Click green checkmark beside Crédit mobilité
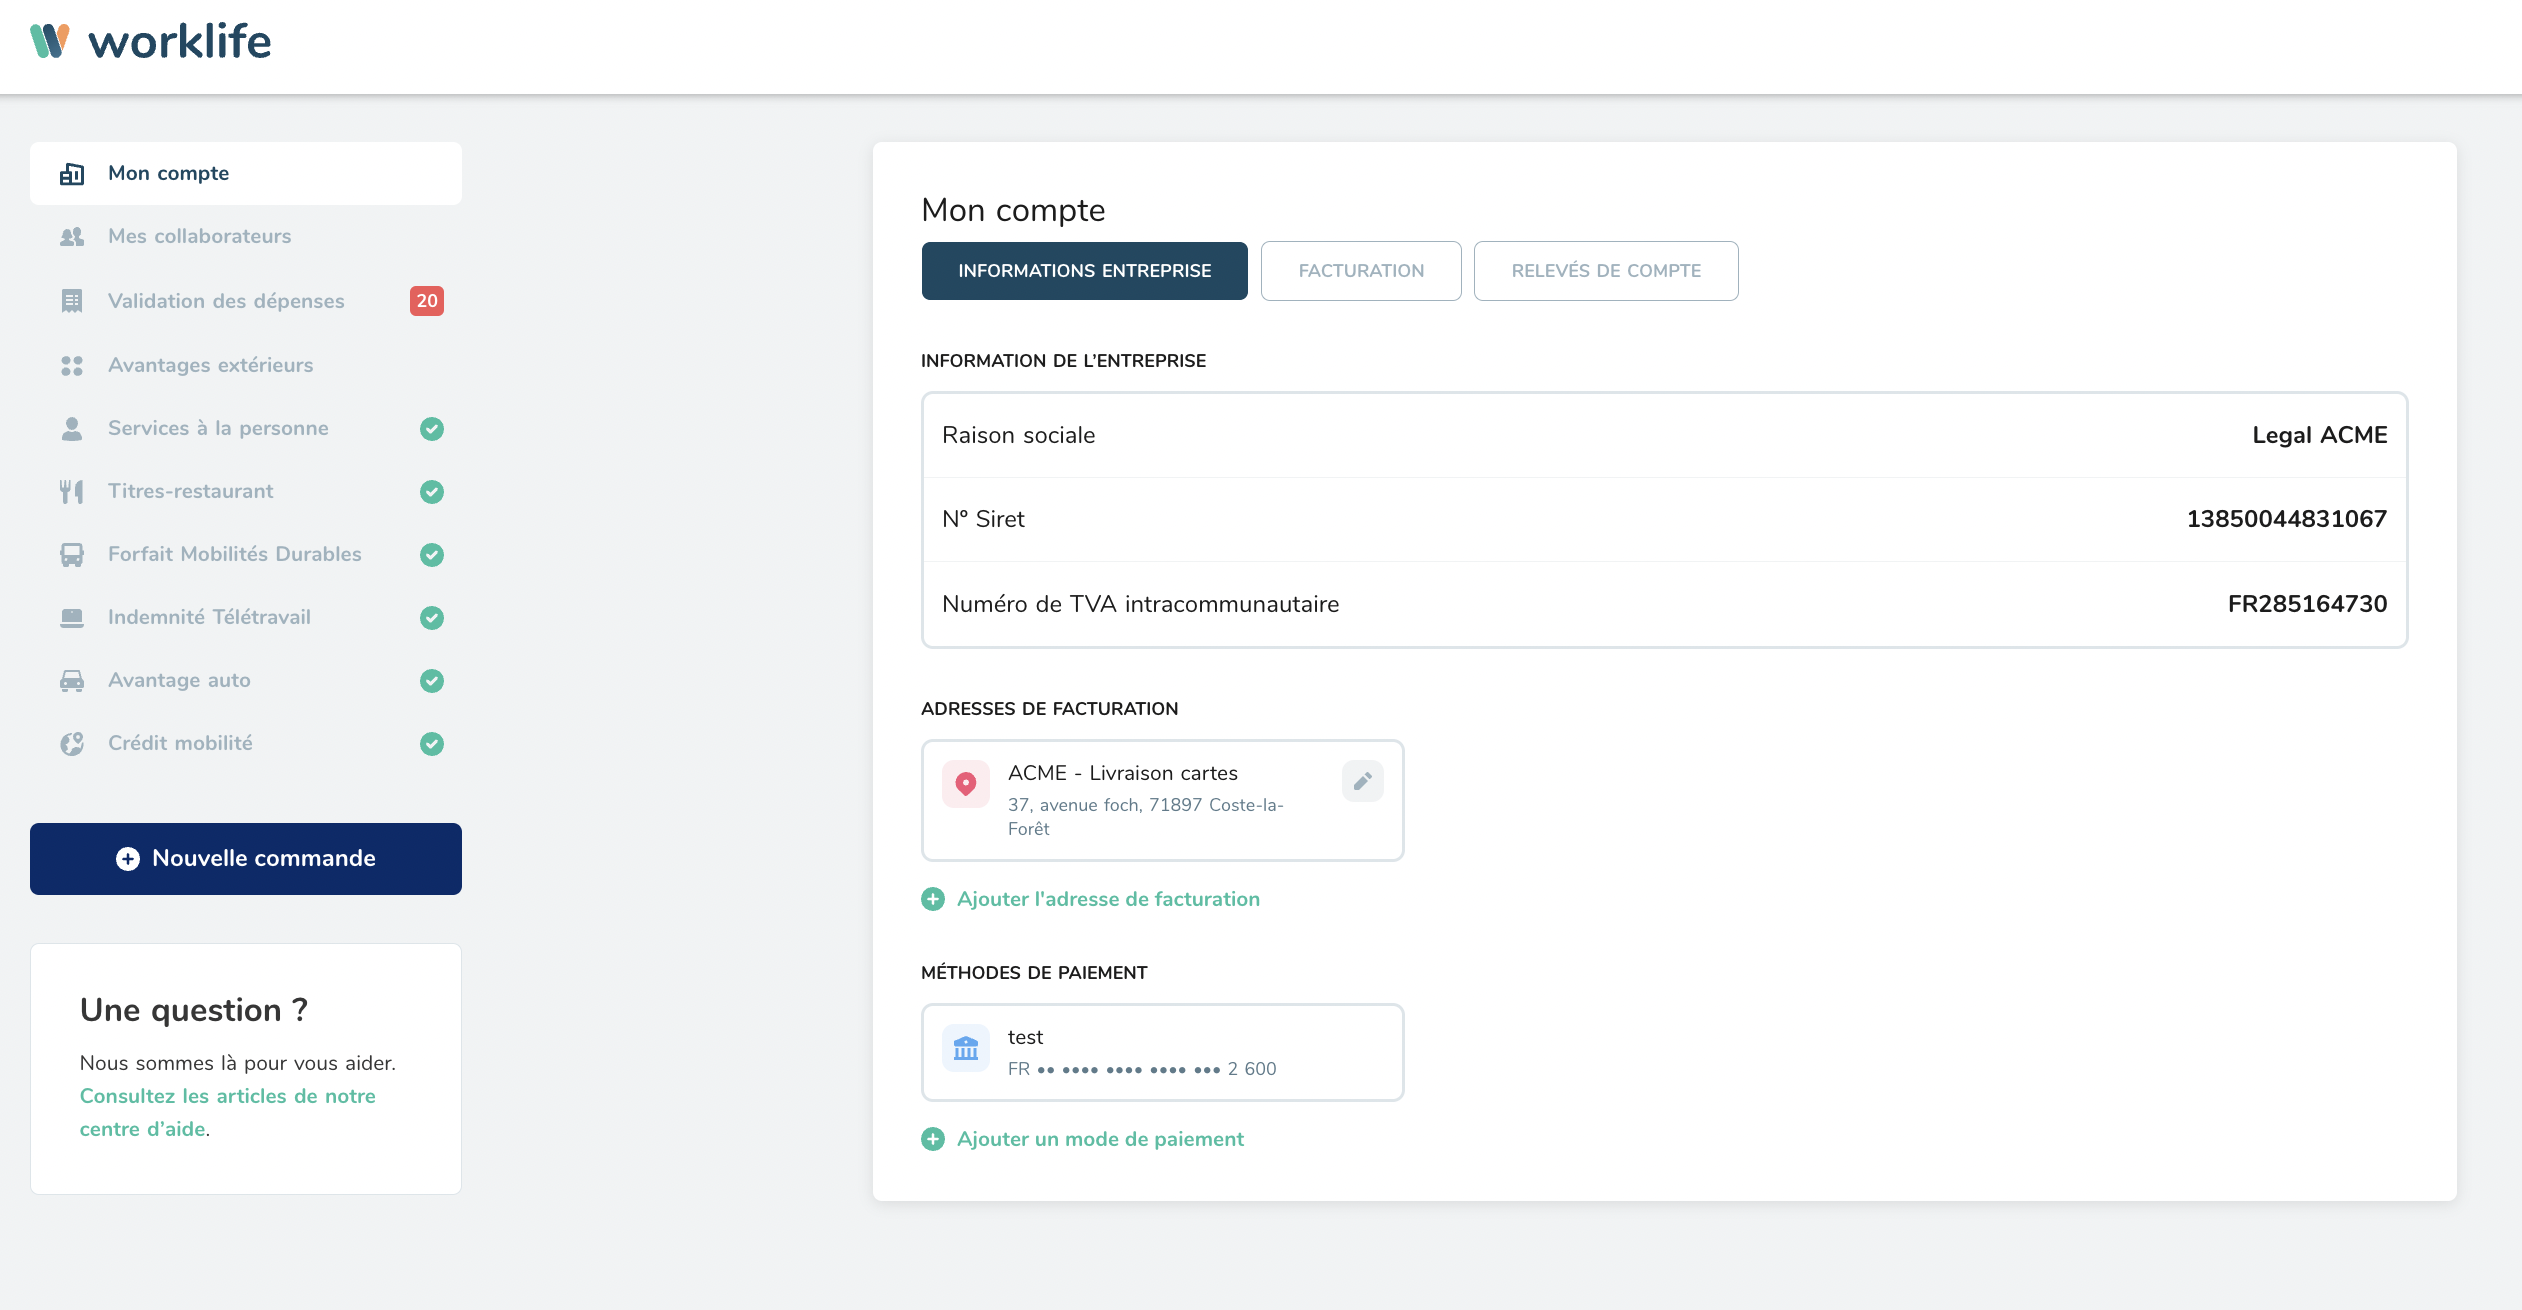This screenshot has height=1310, width=2522. tap(432, 744)
